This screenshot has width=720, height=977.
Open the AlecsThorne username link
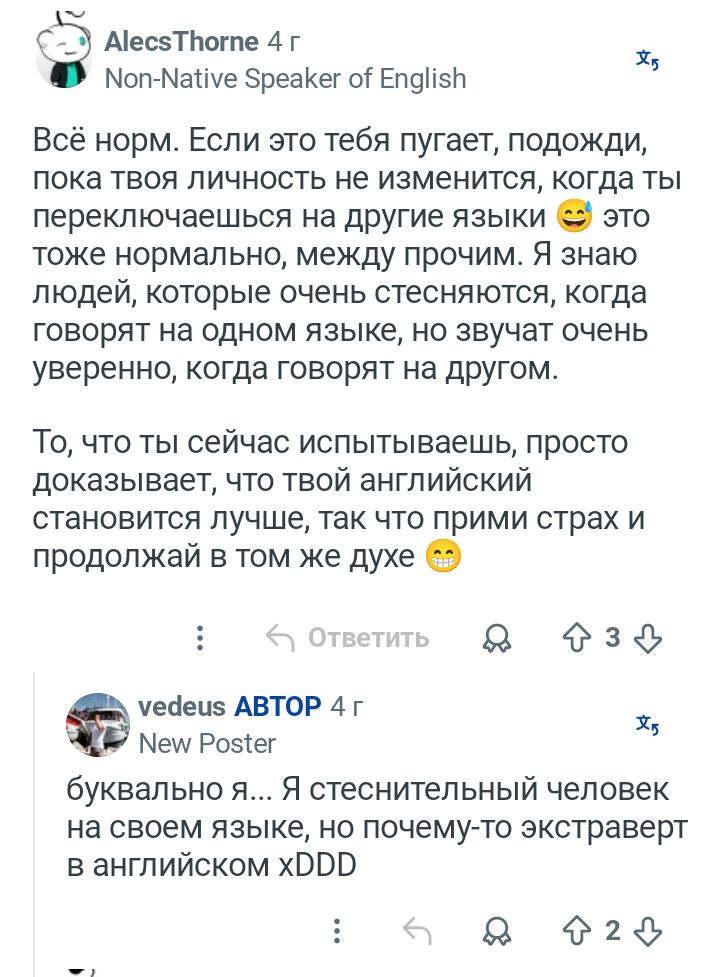pos(181,42)
